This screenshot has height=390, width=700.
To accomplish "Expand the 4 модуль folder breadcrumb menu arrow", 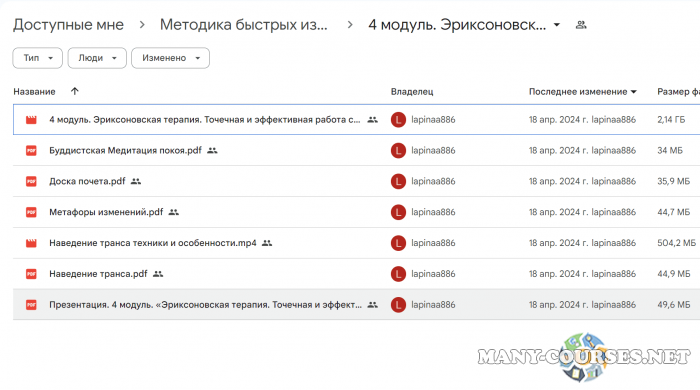I will pyautogui.click(x=557, y=25).
